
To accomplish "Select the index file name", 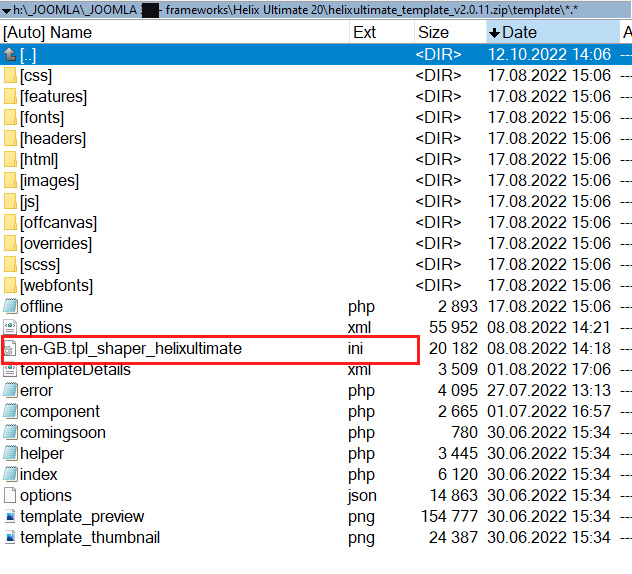I will coord(39,474).
